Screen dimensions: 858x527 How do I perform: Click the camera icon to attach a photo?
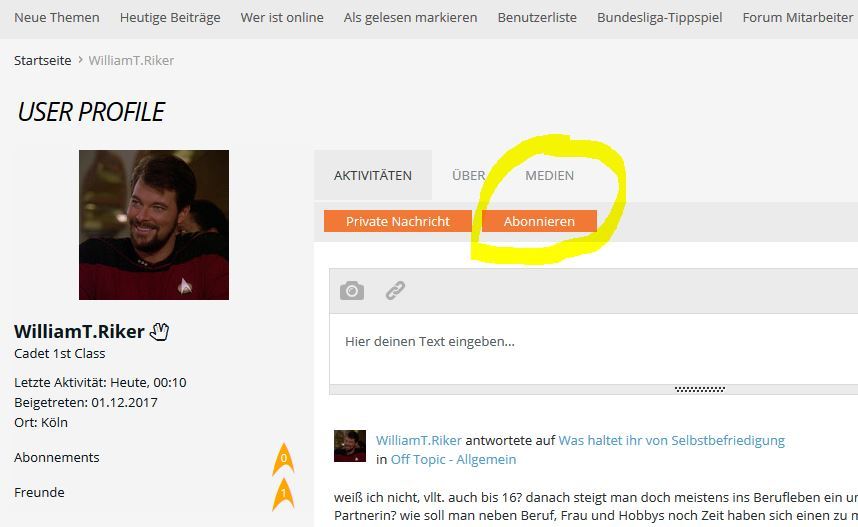351,291
